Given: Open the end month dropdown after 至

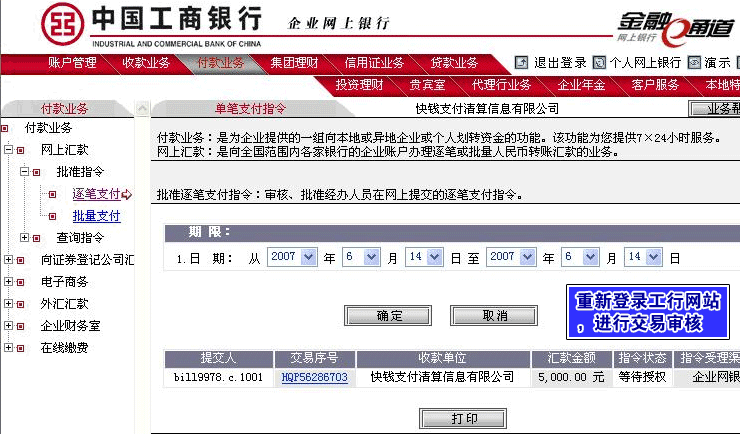Looking at the screenshot, I should tap(591, 257).
